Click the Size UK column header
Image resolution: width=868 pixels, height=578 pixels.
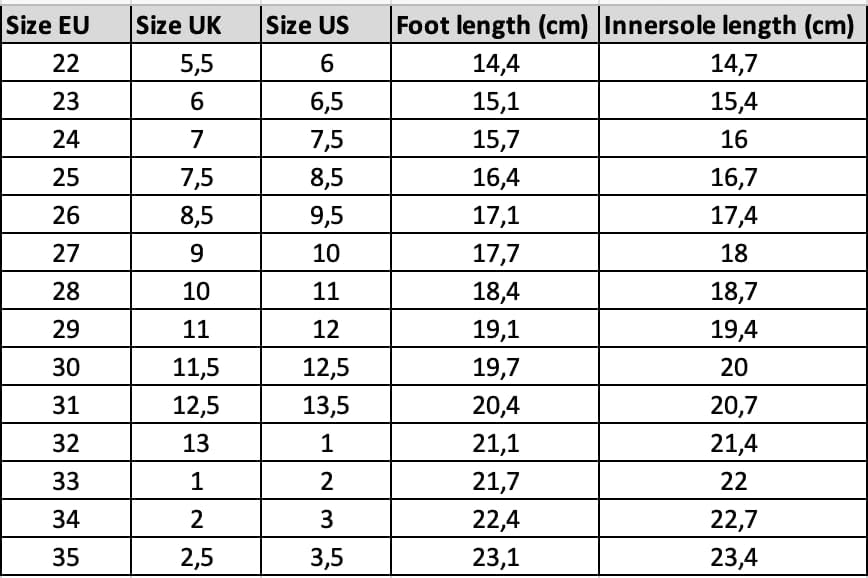tap(196, 24)
